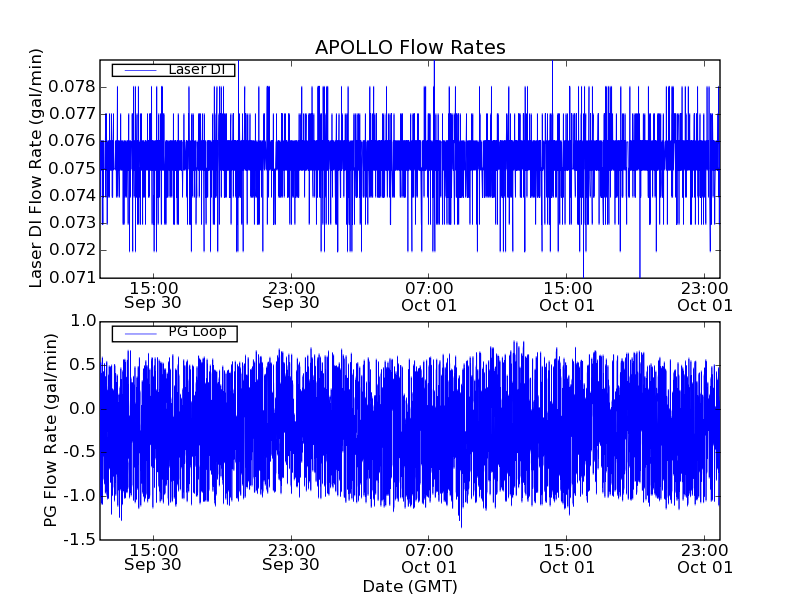Click the blue line sample in Laser DI legend
This screenshot has height=600, width=800.
[140, 70]
